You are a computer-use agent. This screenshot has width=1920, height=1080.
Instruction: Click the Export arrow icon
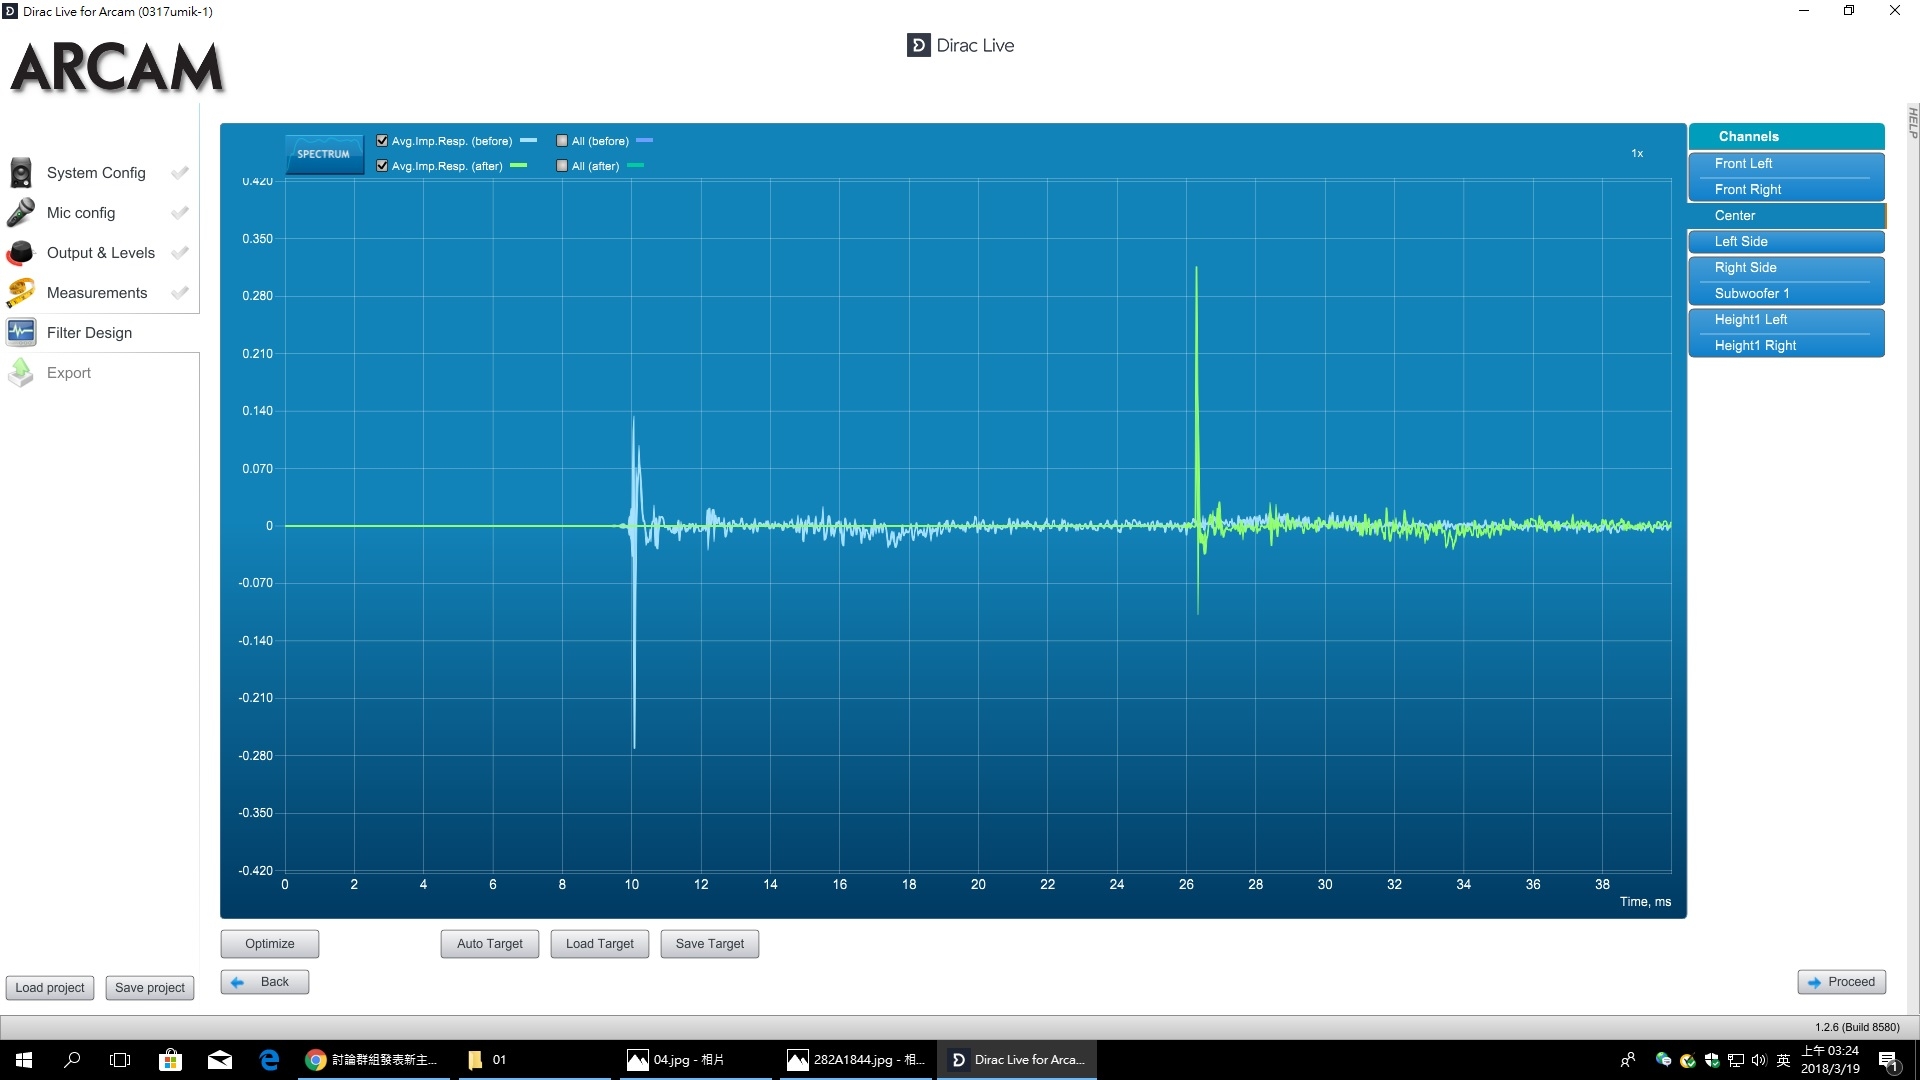(x=20, y=372)
